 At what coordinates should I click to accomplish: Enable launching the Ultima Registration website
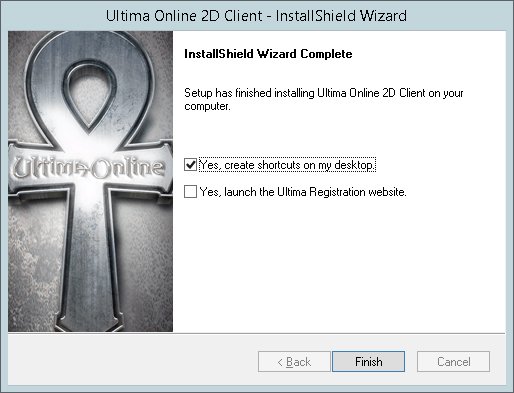(x=190, y=192)
